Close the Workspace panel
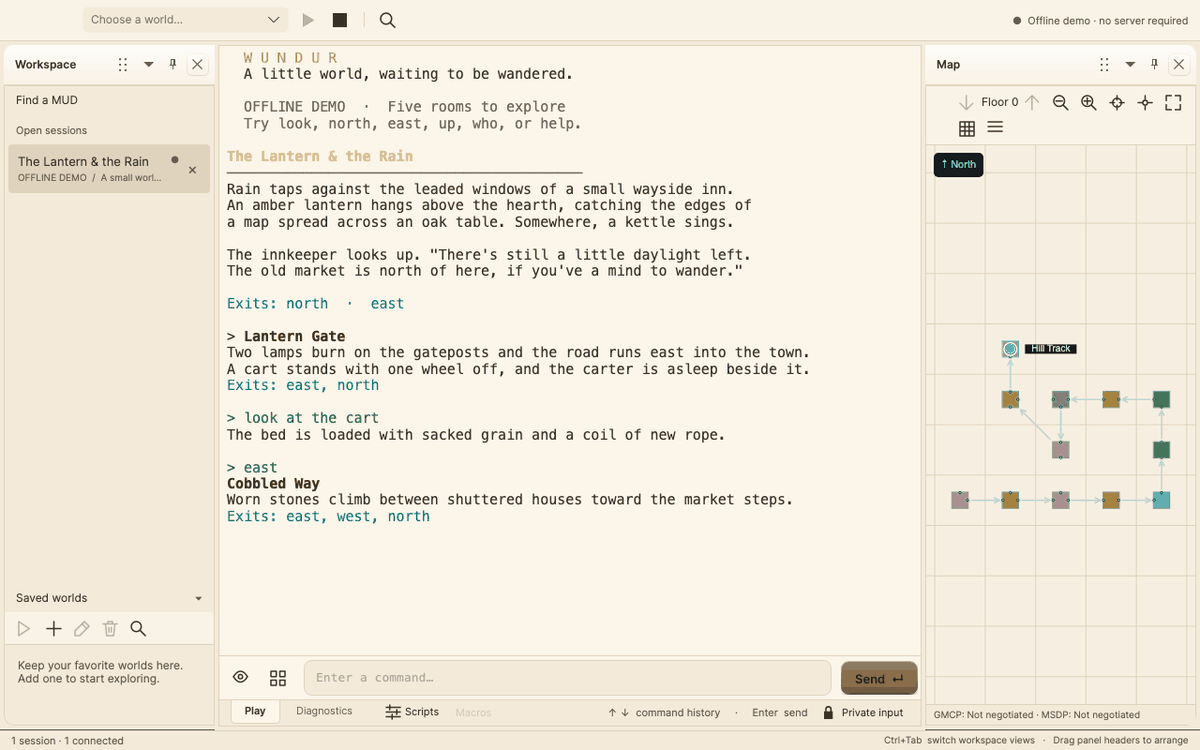This screenshot has height=750, width=1200. (x=198, y=64)
